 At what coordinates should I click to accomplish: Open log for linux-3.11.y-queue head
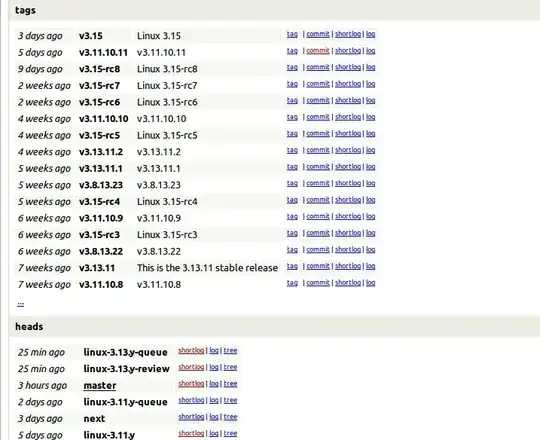pyautogui.click(x=214, y=400)
